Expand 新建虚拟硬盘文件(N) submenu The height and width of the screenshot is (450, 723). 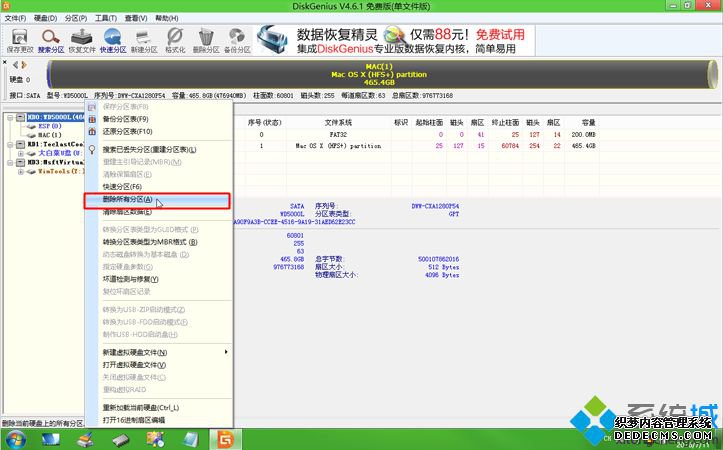point(159,353)
